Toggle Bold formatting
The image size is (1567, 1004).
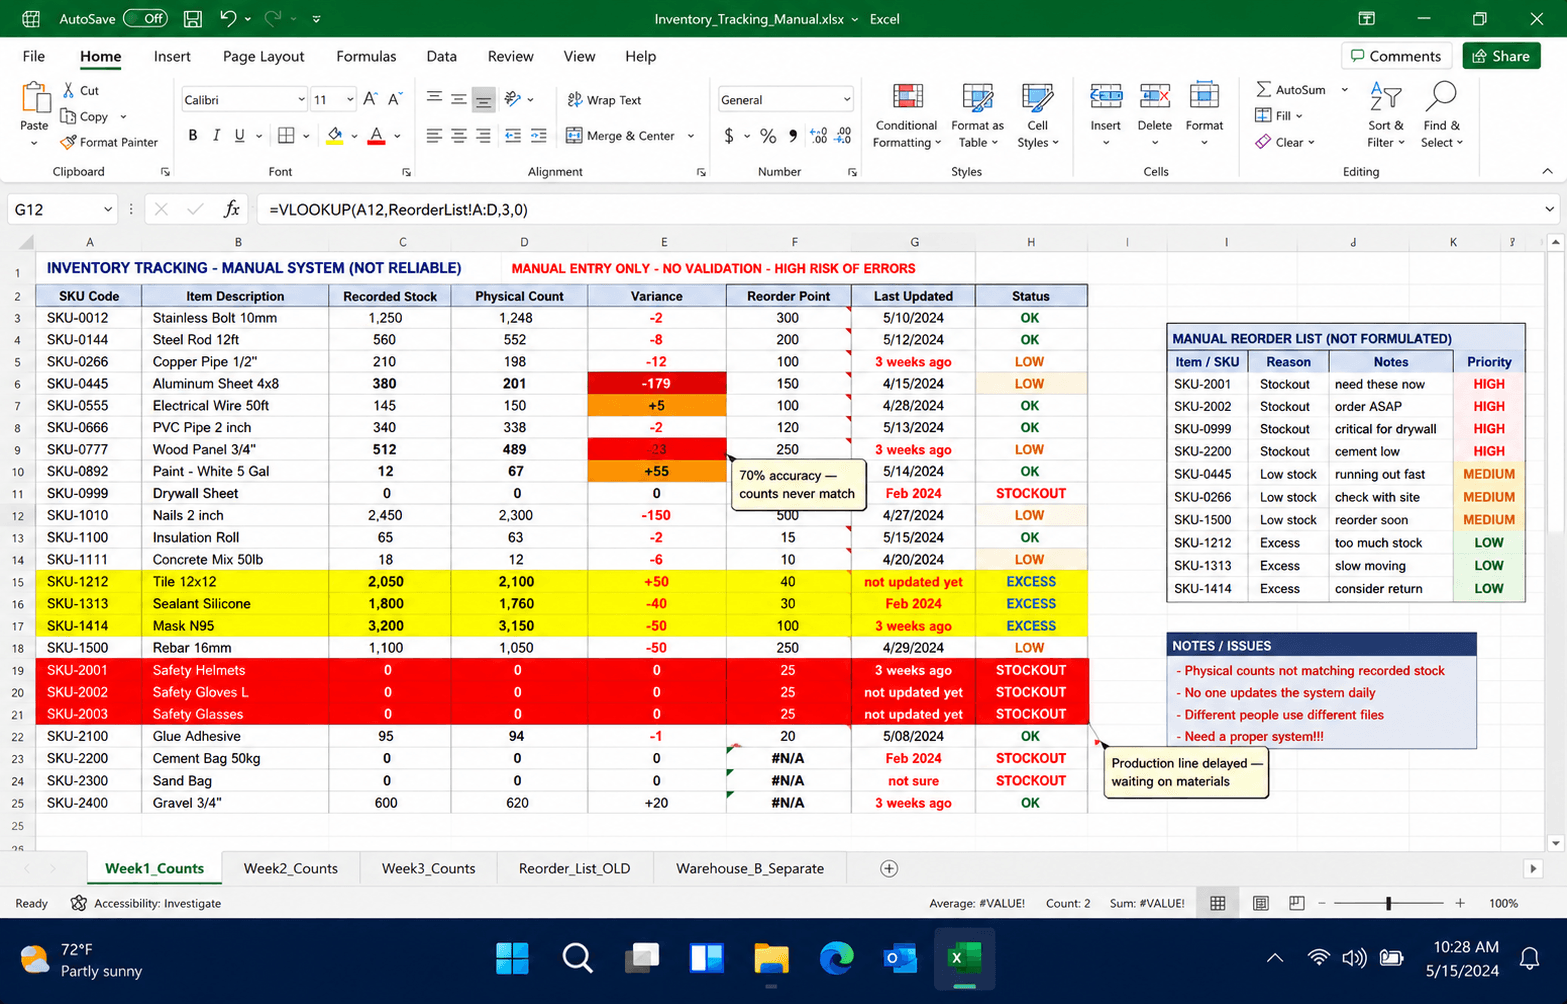(x=192, y=135)
